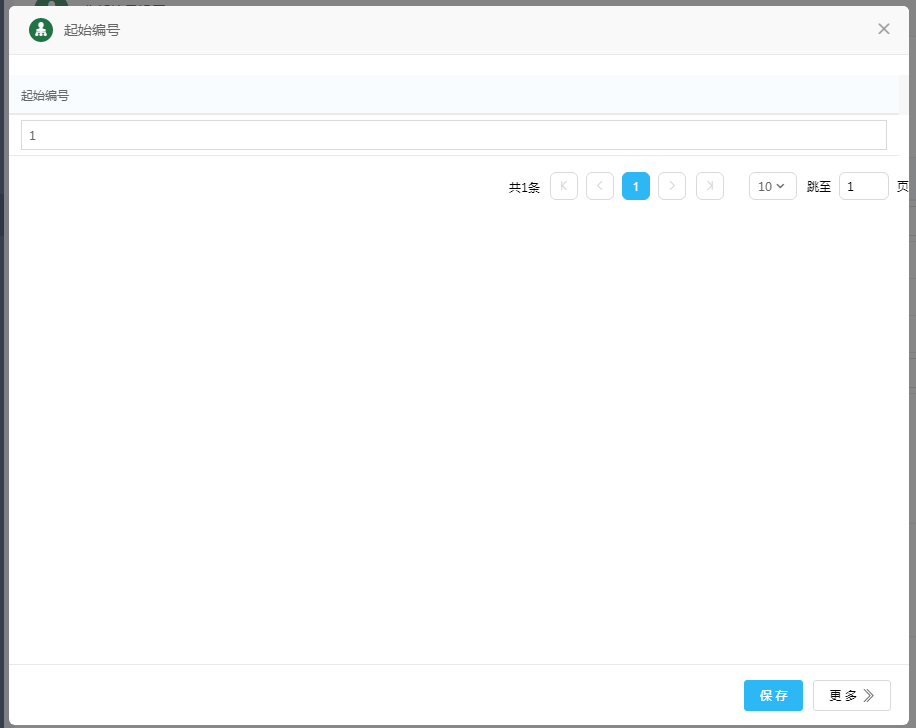This screenshot has height=728, width=916.
Task: Open the page size dropdown showing 10
Action: click(772, 186)
